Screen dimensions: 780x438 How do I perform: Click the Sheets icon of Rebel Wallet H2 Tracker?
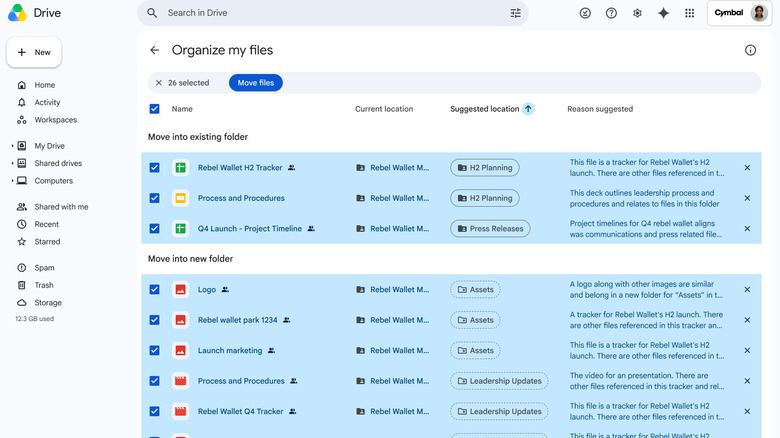point(181,168)
